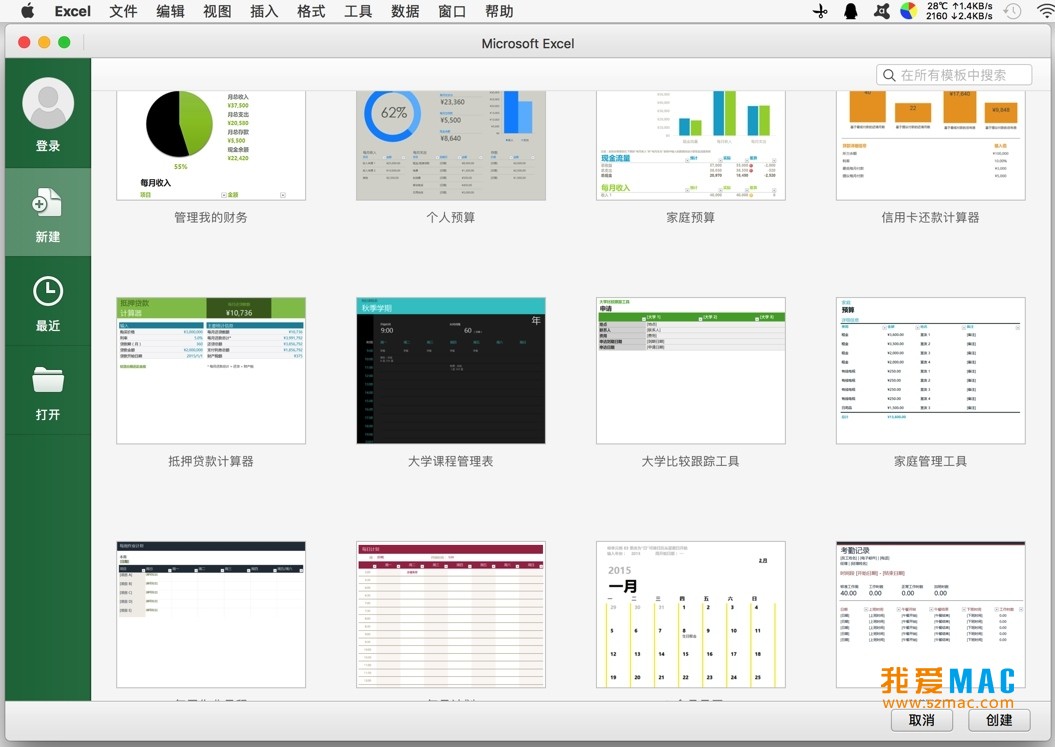Click the 个人预算 caption text
The height and width of the screenshot is (747, 1055).
point(451,217)
